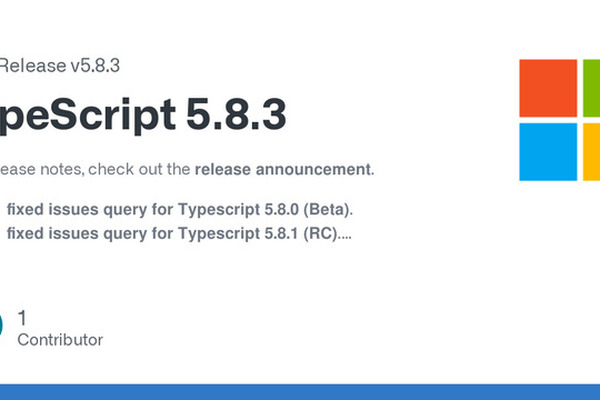Expand the truncated text ellipsis after RC
This screenshot has height=400, width=600.
click(x=345, y=235)
